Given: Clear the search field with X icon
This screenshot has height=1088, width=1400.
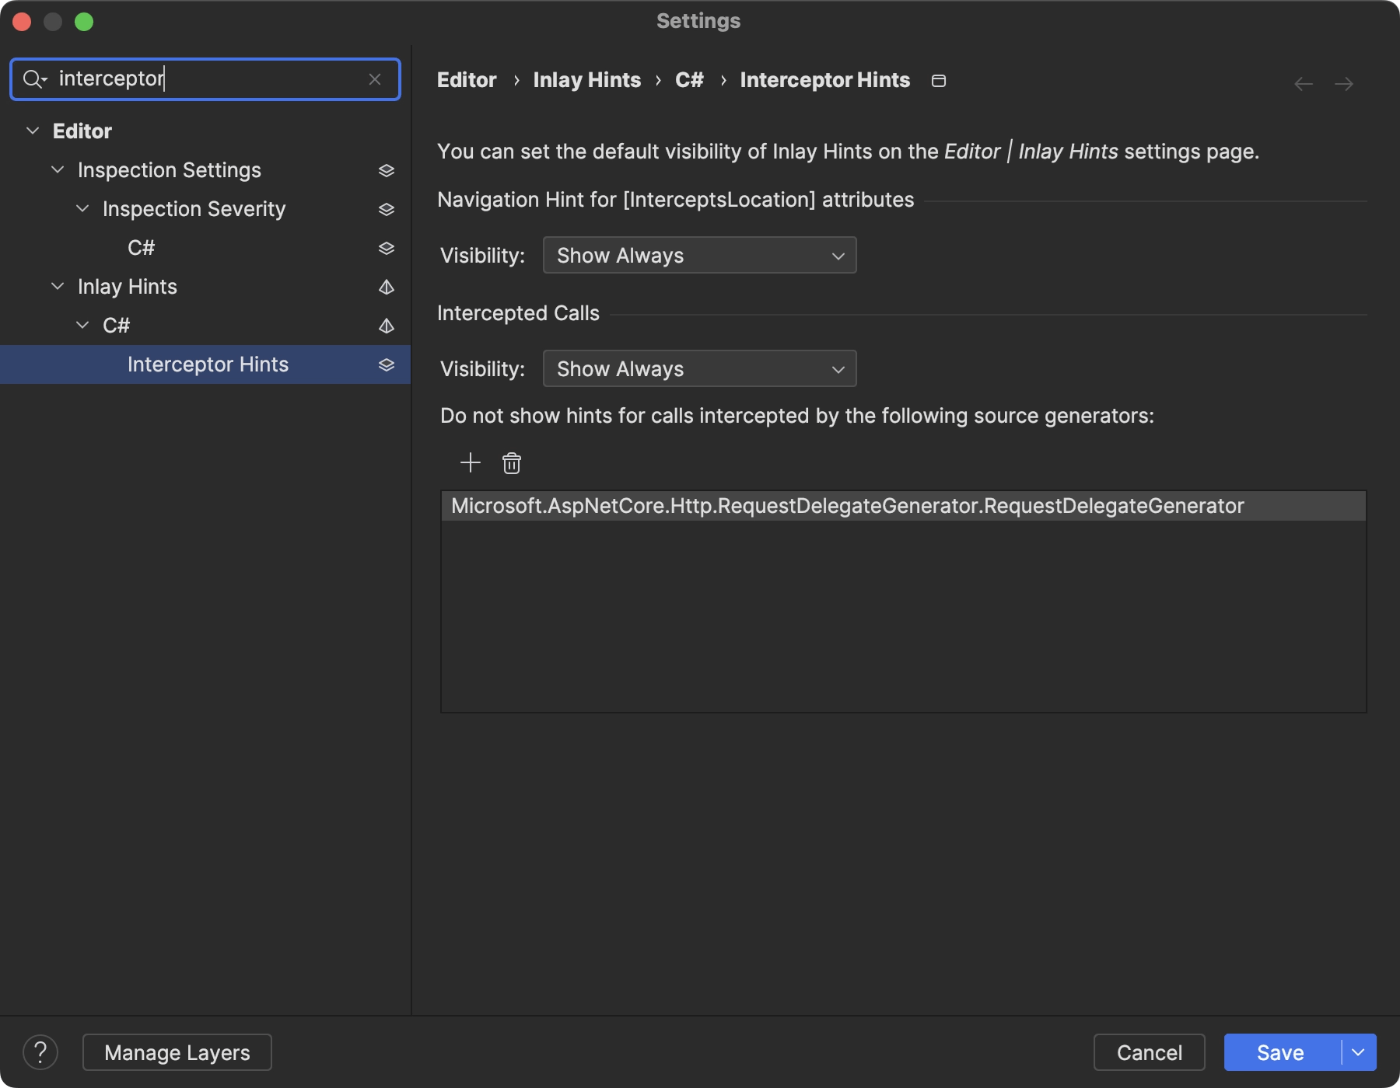Looking at the screenshot, I should point(375,79).
